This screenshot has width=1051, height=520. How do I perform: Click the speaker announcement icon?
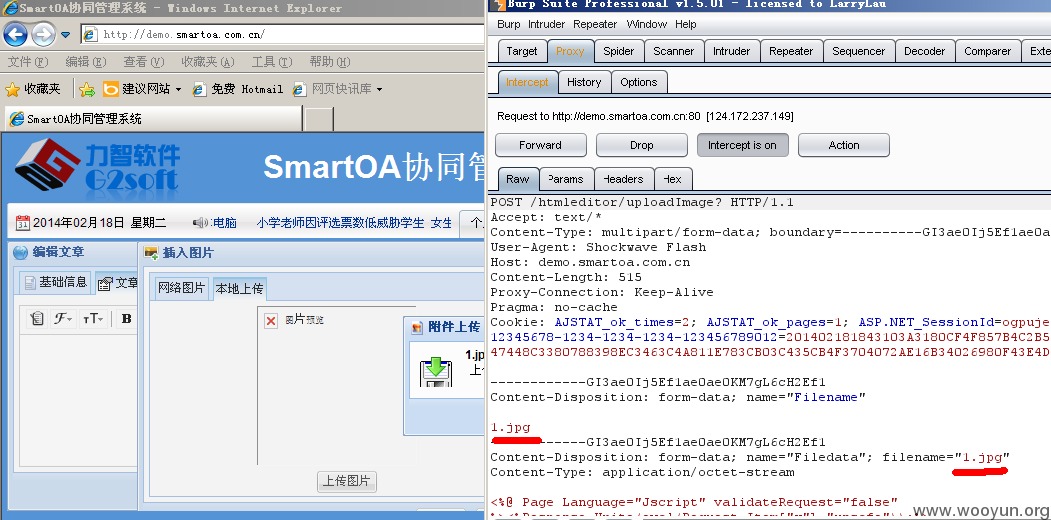(x=200, y=223)
